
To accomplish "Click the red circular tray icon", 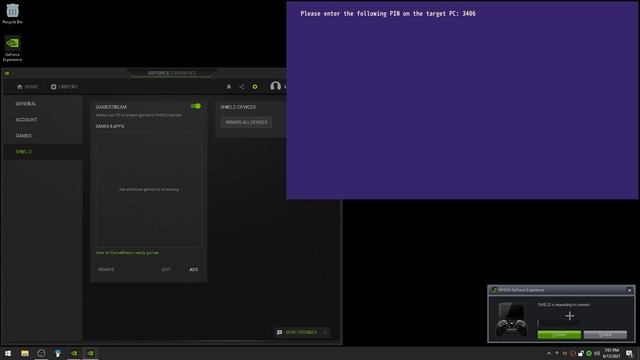I will pos(573,353).
